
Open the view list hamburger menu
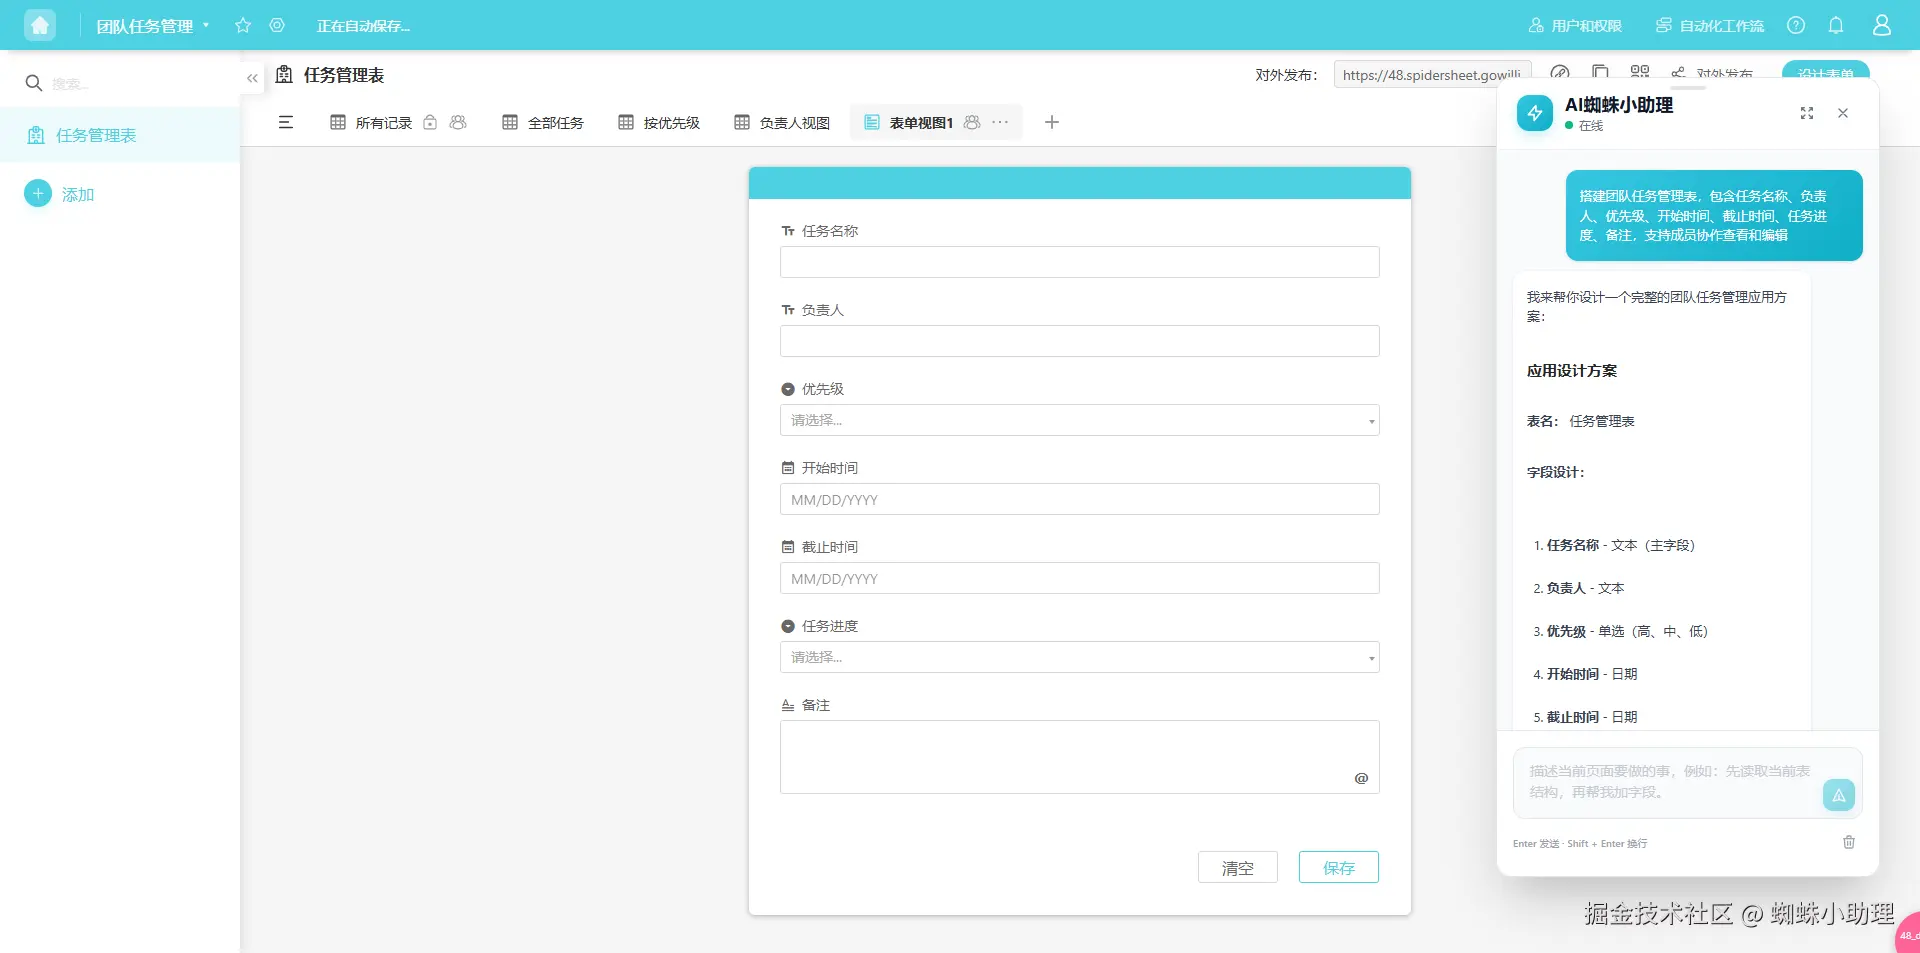pyautogui.click(x=286, y=122)
